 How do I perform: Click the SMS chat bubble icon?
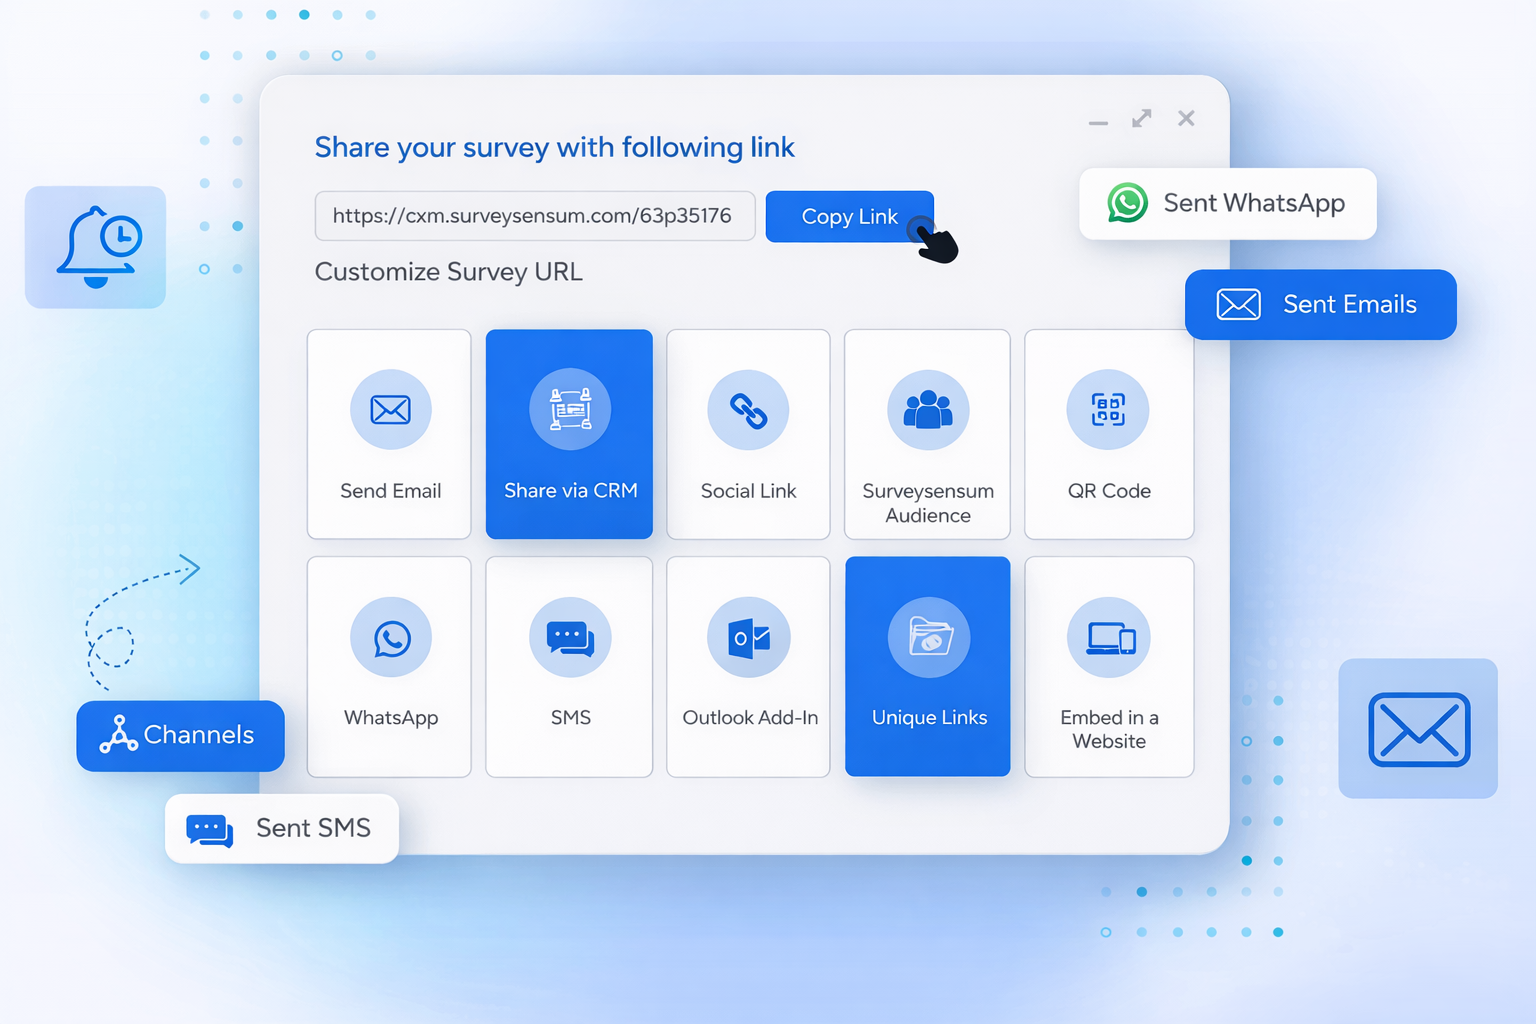coord(570,638)
